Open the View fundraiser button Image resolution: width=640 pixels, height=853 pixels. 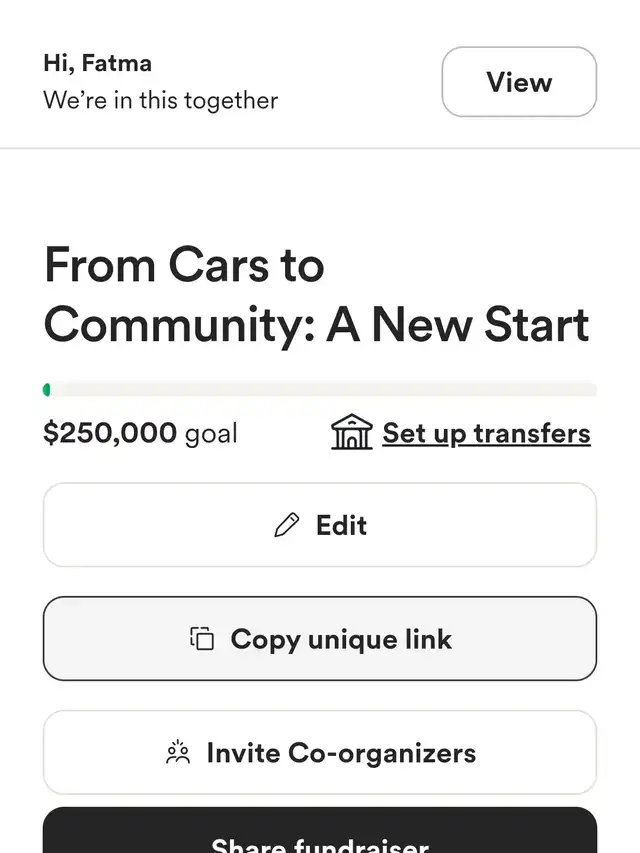[x=519, y=82]
